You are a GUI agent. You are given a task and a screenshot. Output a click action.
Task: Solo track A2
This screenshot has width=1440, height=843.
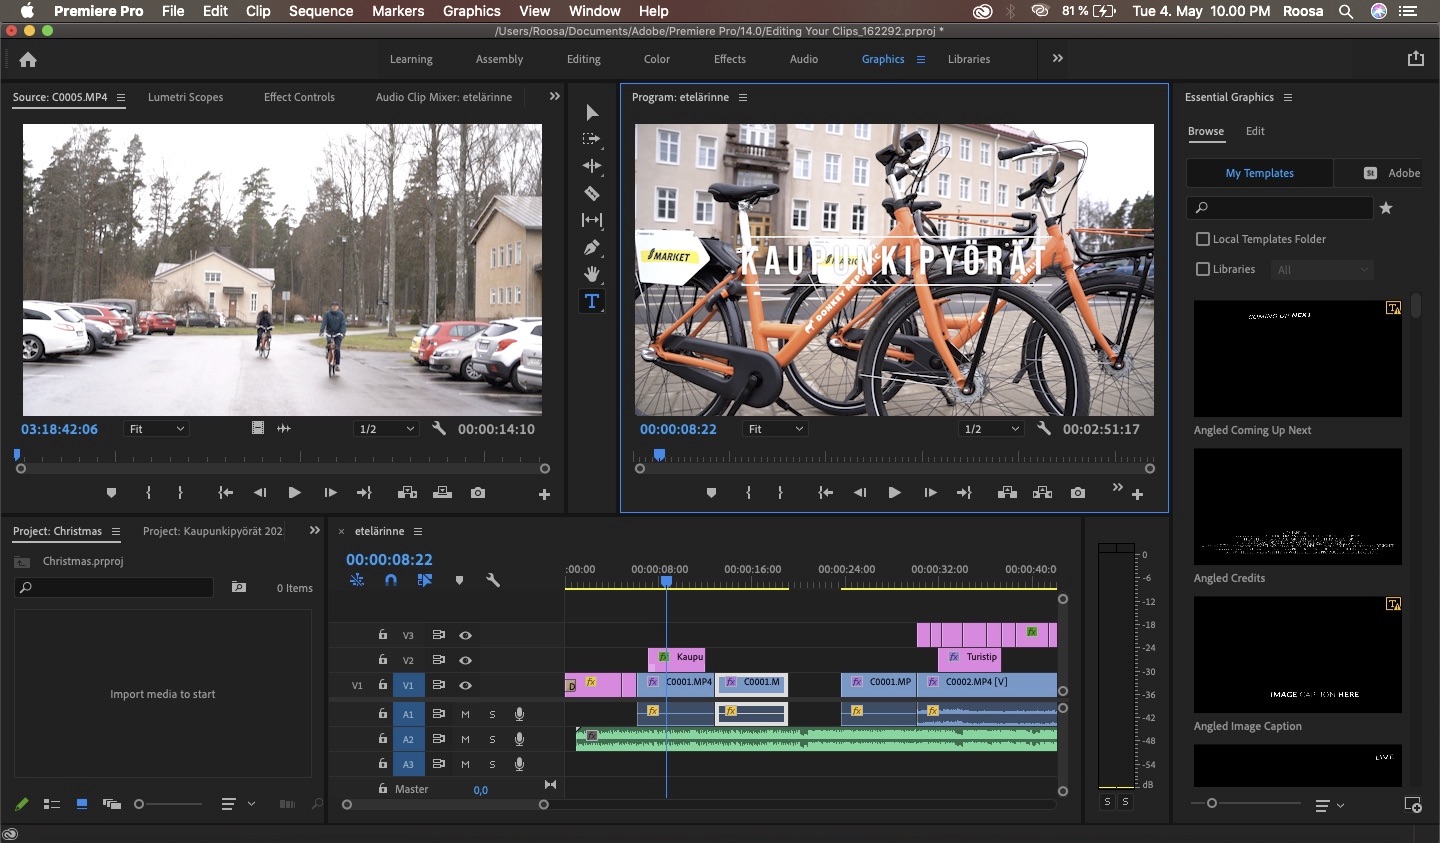pyautogui.click(x=492, y=739)
